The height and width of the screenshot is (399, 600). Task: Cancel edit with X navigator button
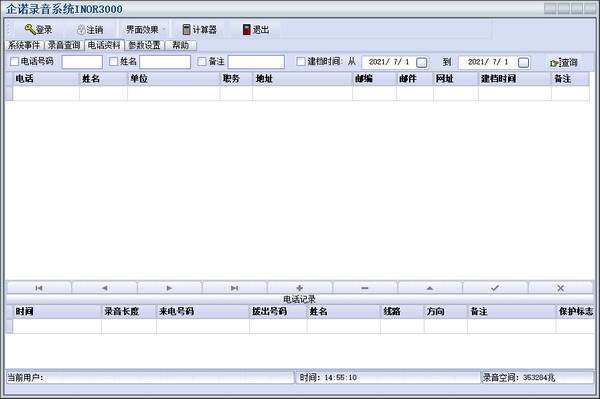click(x=561, y=288)
